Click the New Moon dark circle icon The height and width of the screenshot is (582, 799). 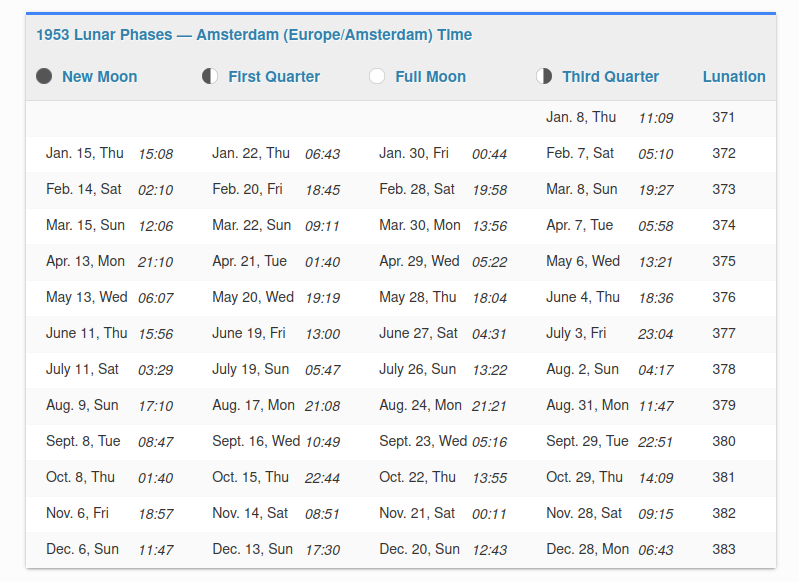(44, 76)
